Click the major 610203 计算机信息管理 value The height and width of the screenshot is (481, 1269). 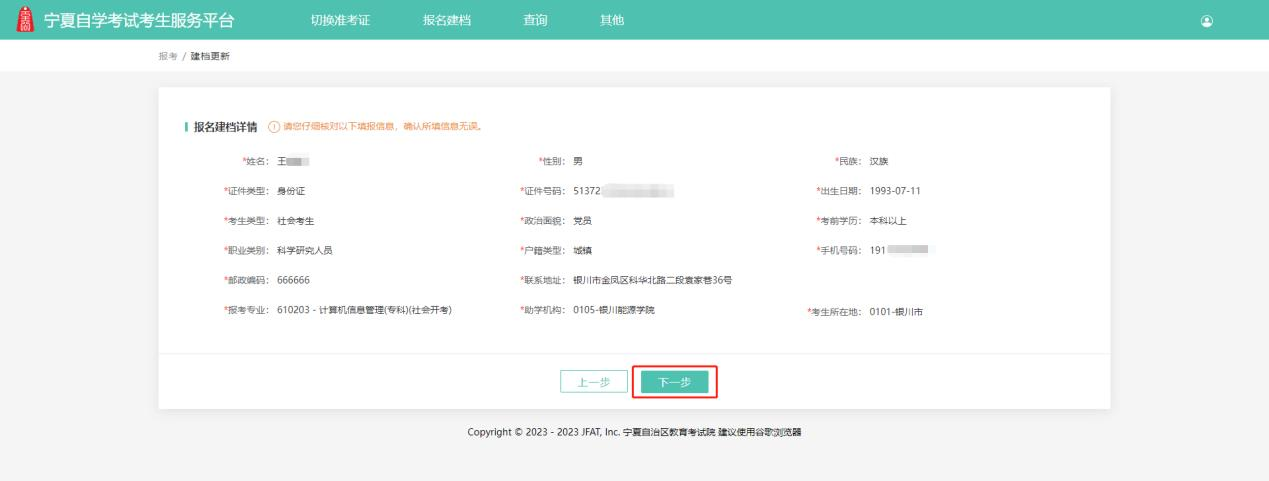[x=364, y=310]
